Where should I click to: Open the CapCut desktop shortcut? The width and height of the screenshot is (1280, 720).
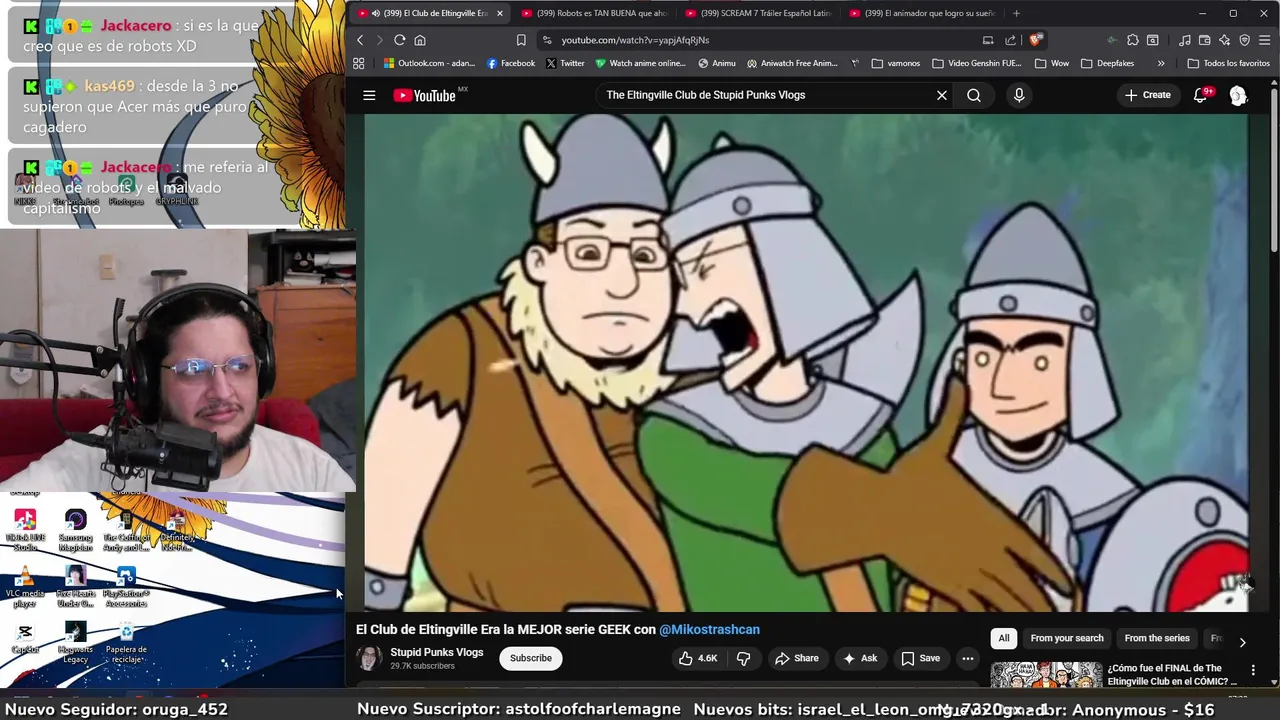pos(25,638)
